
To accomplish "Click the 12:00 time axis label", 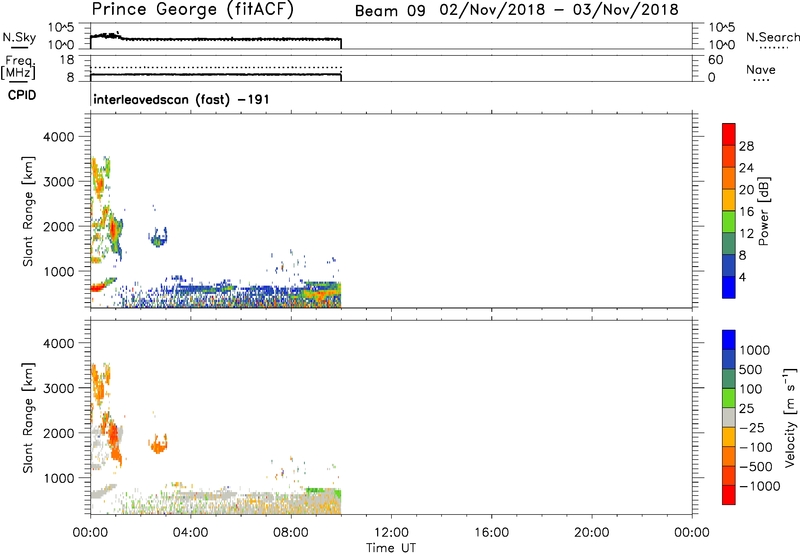I will [x=391, y=533].
